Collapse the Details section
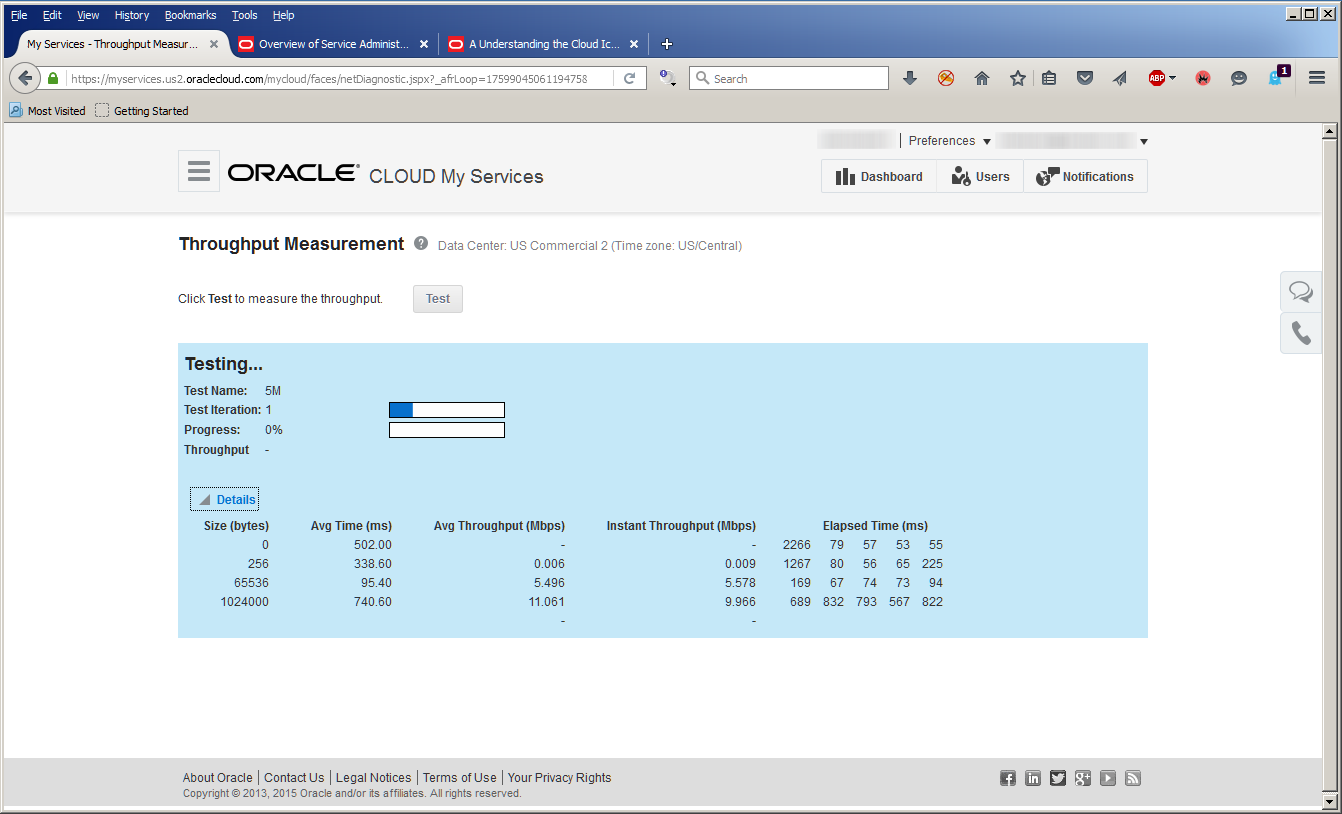The width and height of the screenshot is (1342, 814). coord(225,500)
